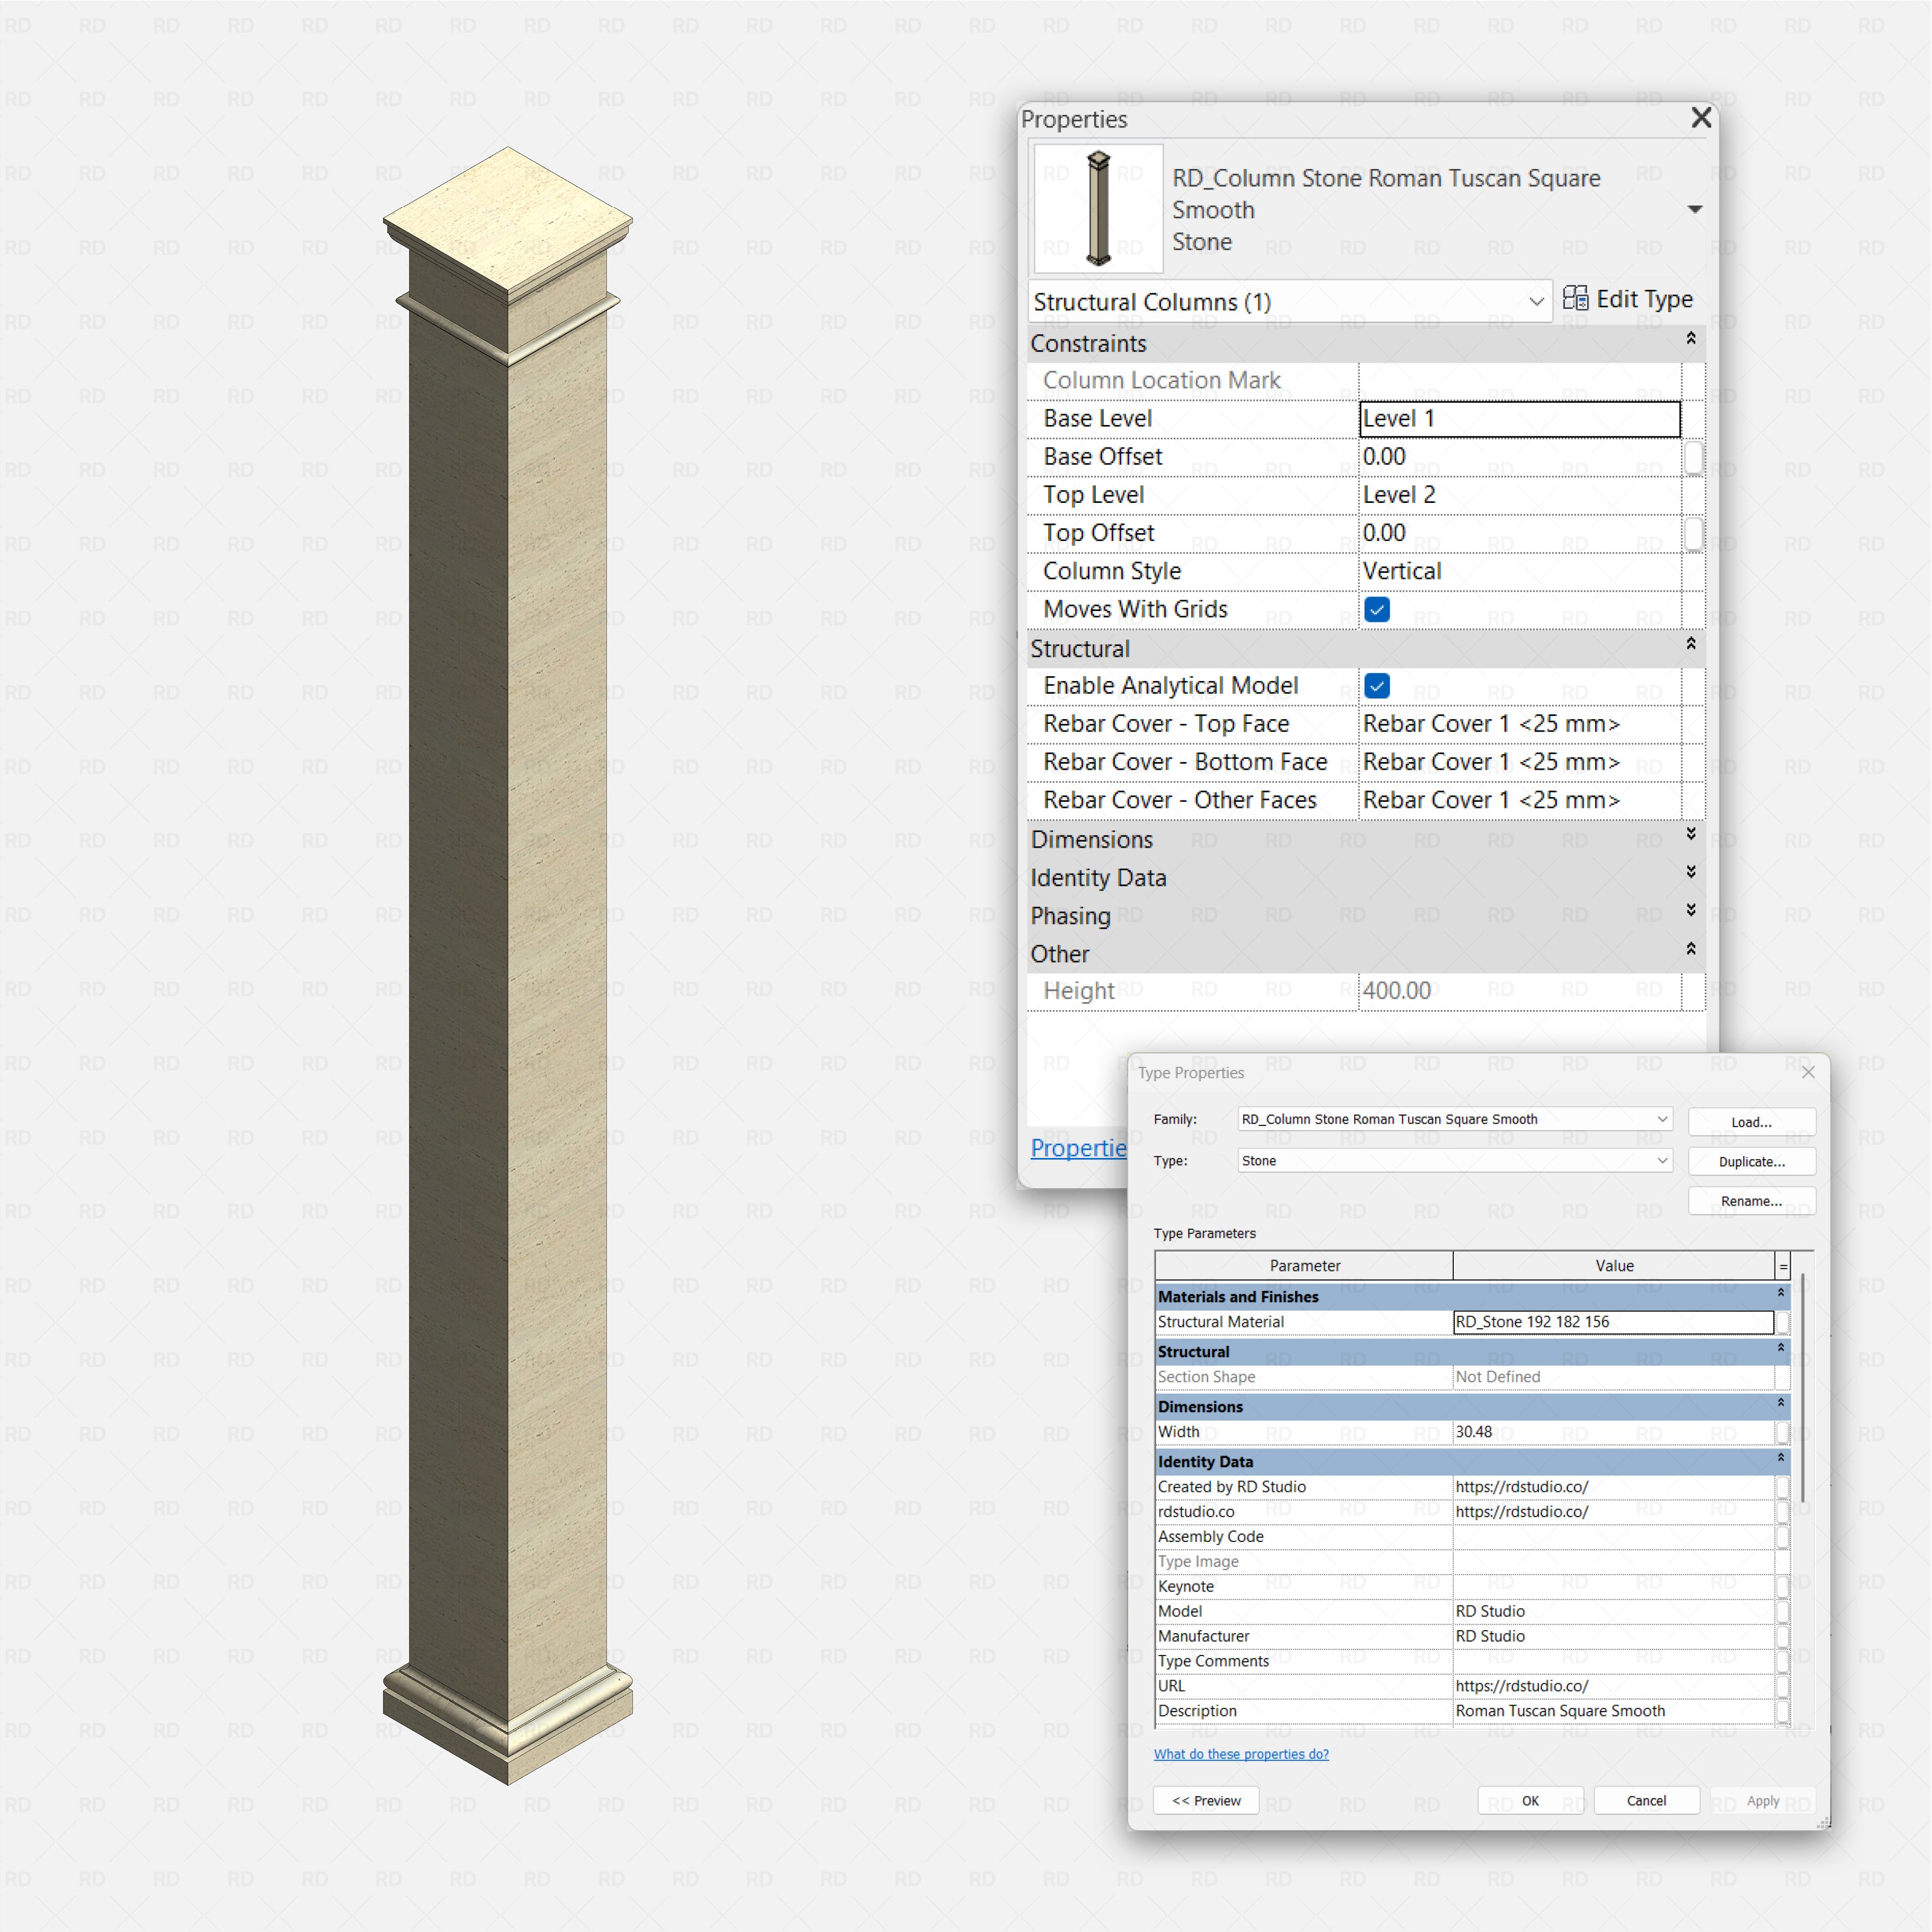Click Top Offset associate parameter button

click(1694, 533)
